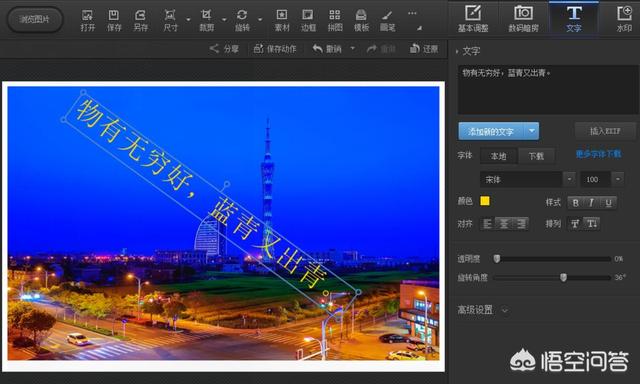Open a file with the 打开 icon
This screenshot has width=640, height=384.
coord(87,20)
